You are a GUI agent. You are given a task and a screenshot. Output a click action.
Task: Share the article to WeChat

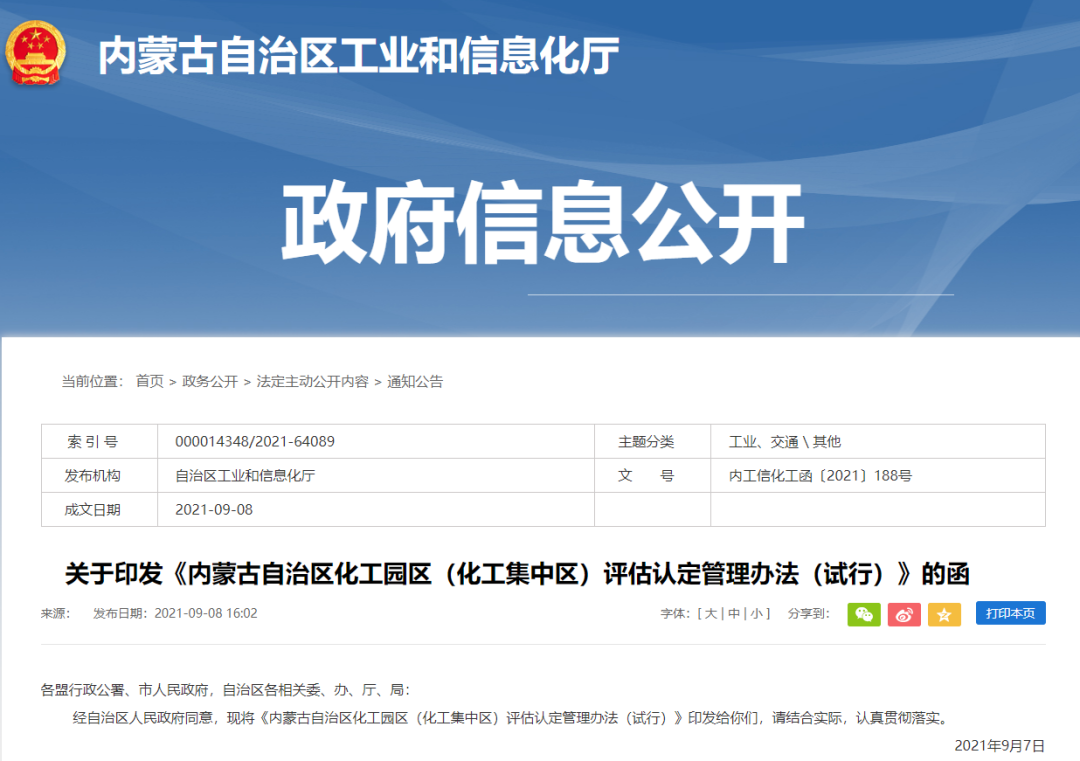(x=863, y=614)
